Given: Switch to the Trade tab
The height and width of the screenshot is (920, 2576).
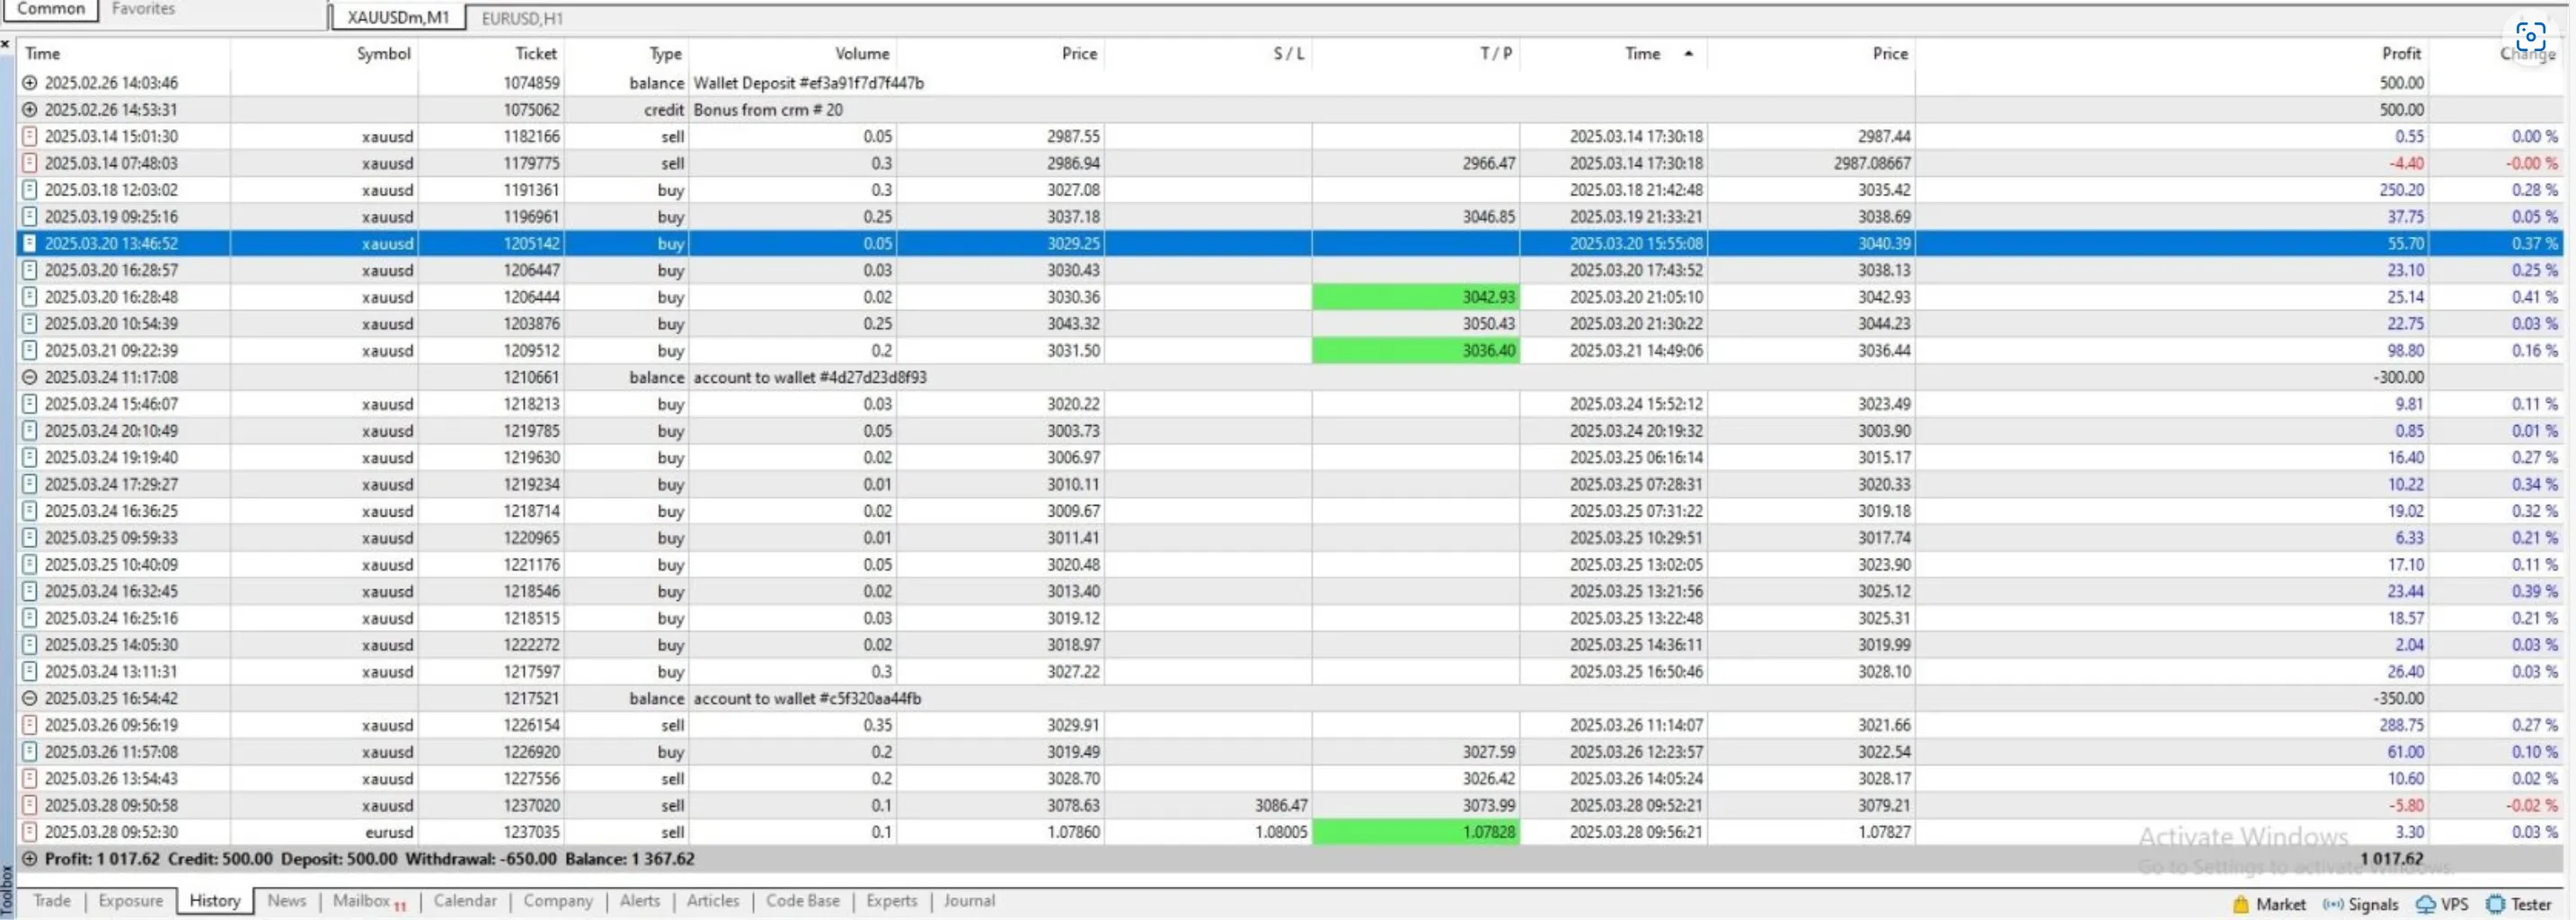Looking at the screenshot, I should (52, 901).
